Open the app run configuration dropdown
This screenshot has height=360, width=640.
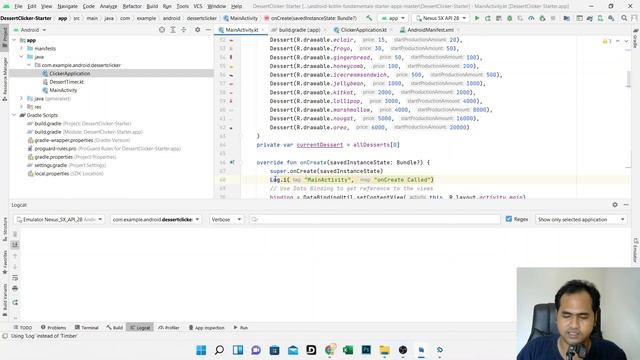pos(393,18)
